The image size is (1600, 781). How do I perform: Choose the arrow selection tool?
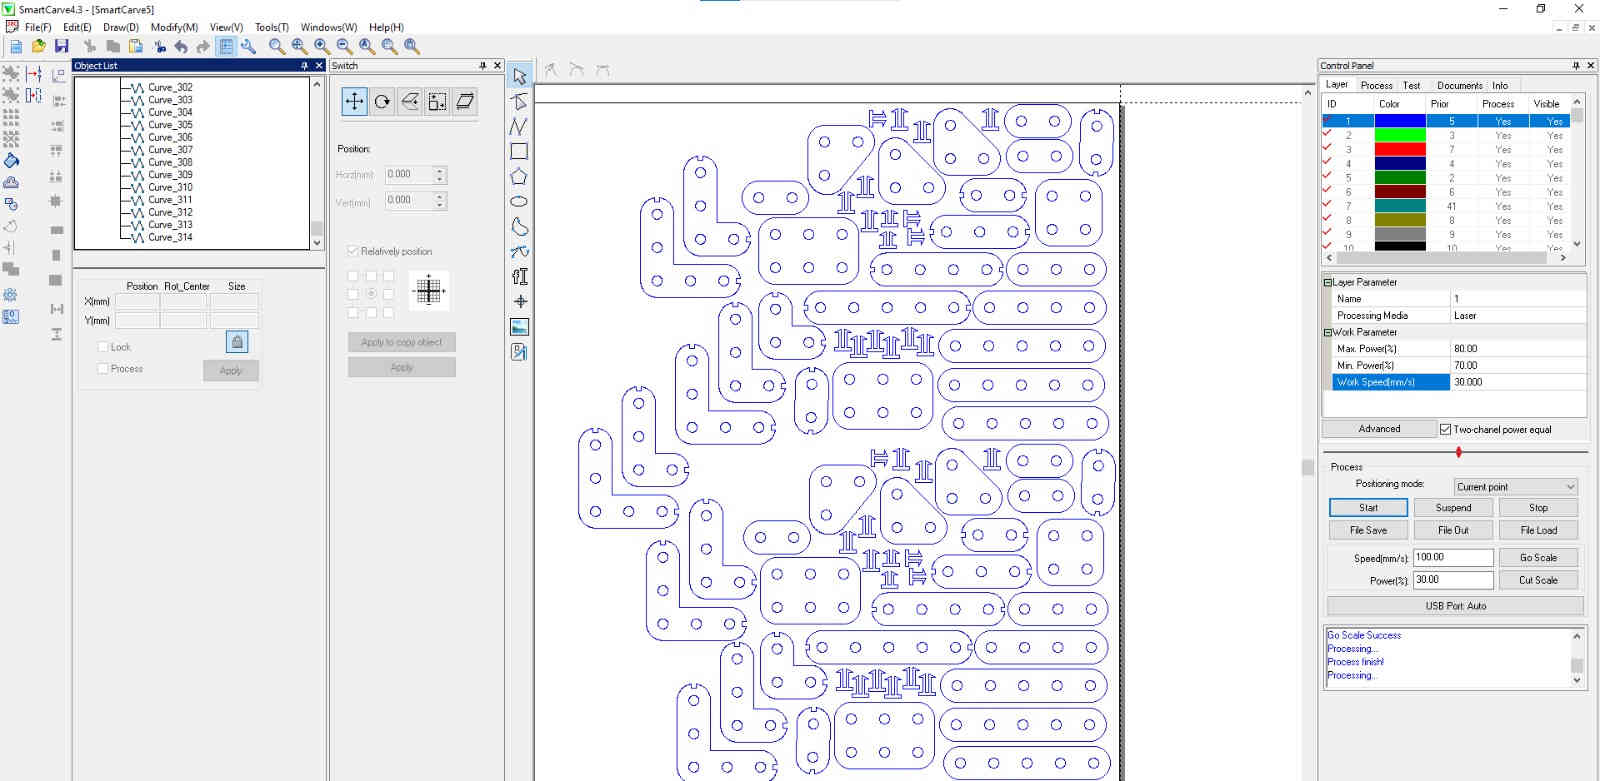click(x=519, y=76)
